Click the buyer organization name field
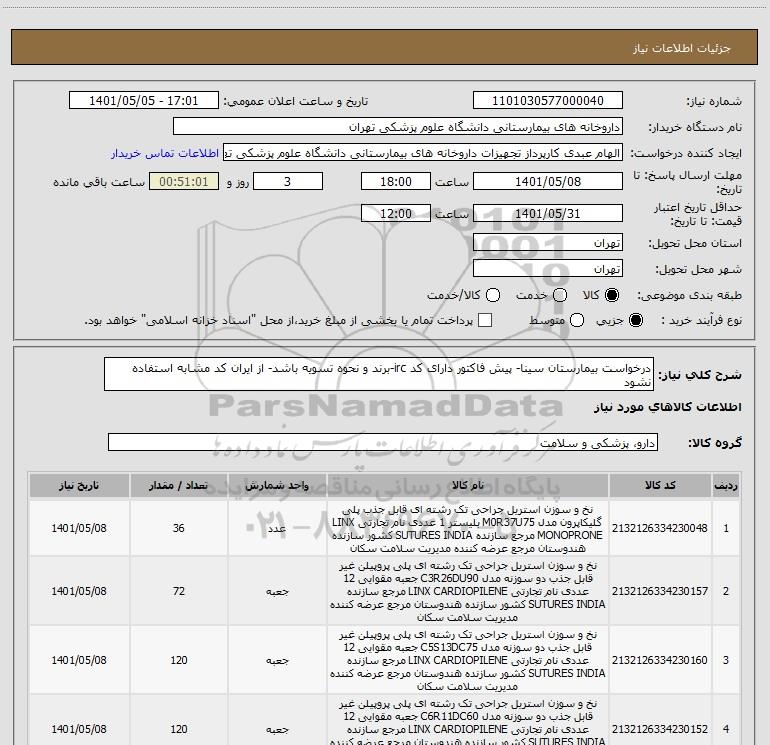Viewport: 770px width, 745px height. [x=398, y=126]
